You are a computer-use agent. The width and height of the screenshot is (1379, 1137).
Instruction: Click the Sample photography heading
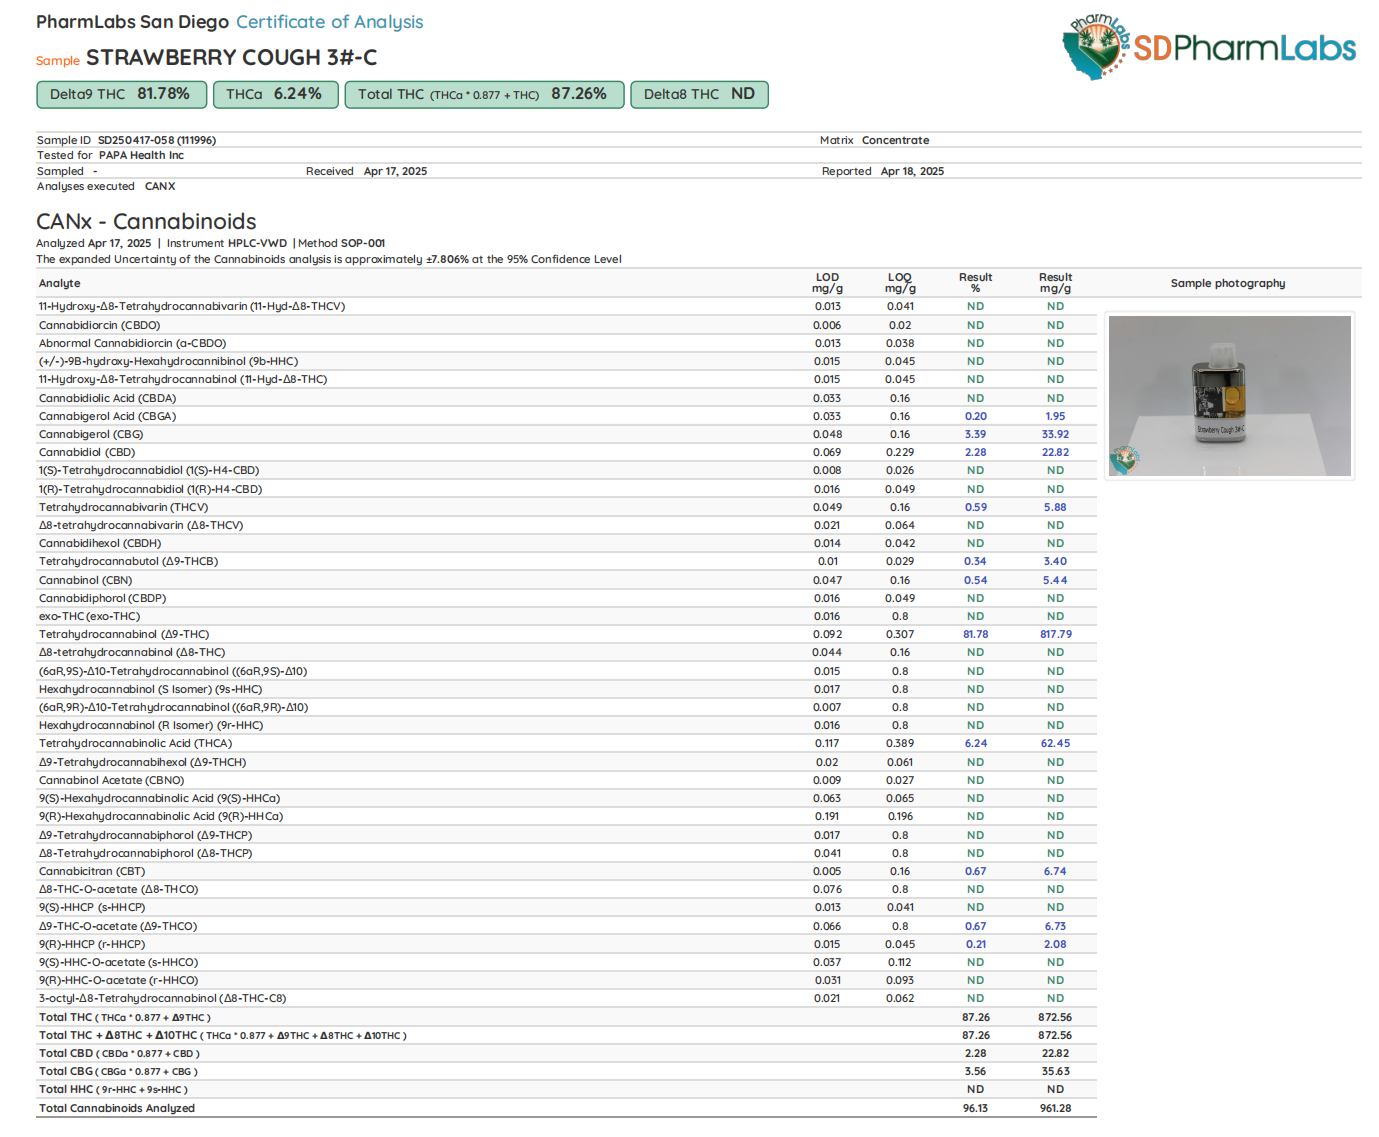click(x=1228, y=283)
